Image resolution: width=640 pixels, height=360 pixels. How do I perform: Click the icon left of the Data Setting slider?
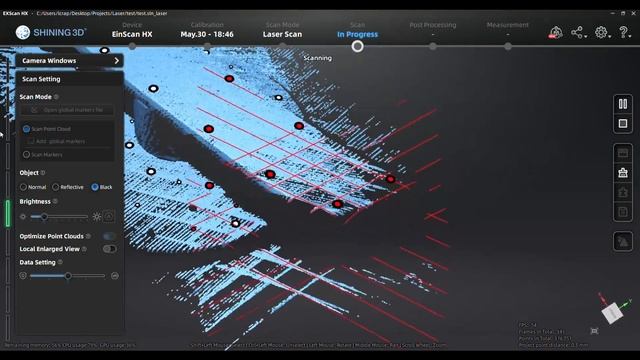[23, 276]
